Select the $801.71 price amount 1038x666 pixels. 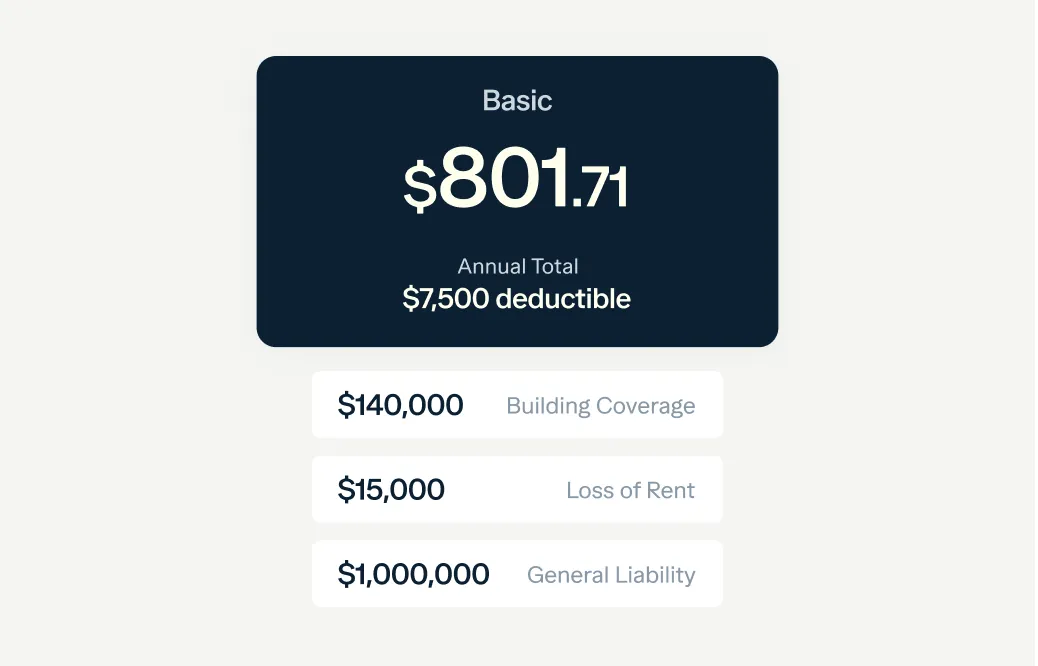(516, 180)
